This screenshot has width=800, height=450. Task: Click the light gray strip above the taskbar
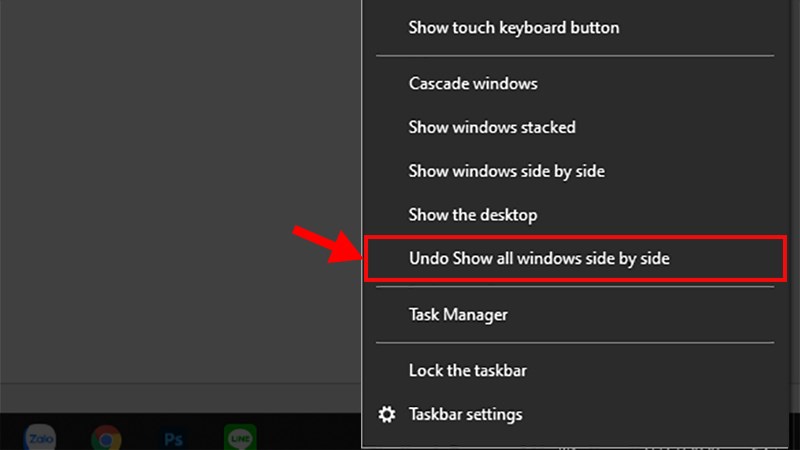click(x=181, y=398)
